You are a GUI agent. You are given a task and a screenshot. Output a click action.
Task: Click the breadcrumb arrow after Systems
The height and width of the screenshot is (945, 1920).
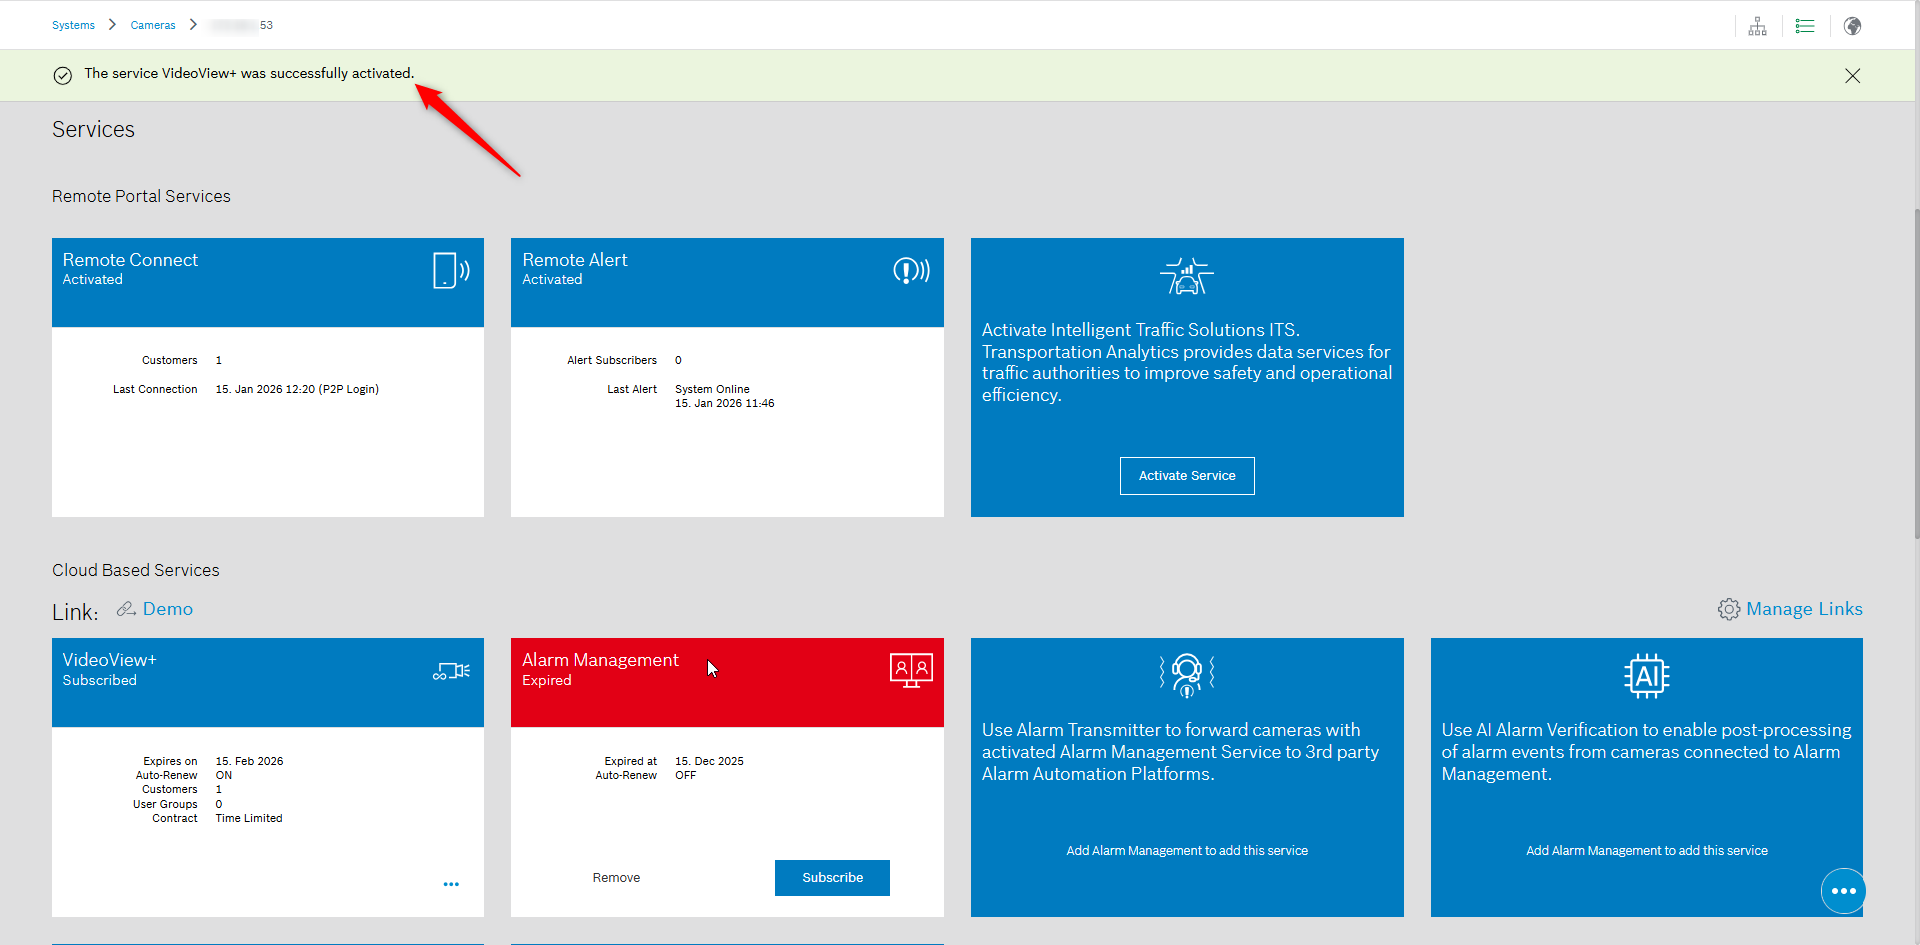coord(112,24)
